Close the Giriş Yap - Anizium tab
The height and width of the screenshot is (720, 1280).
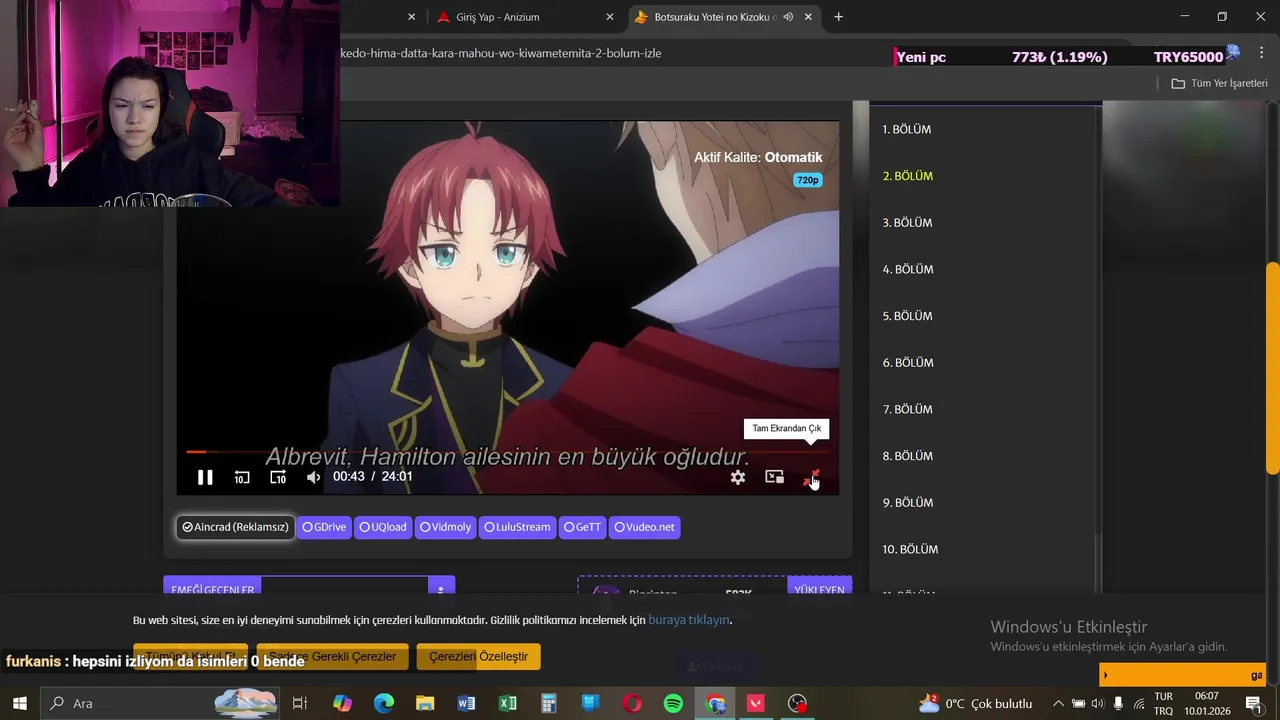610,17
